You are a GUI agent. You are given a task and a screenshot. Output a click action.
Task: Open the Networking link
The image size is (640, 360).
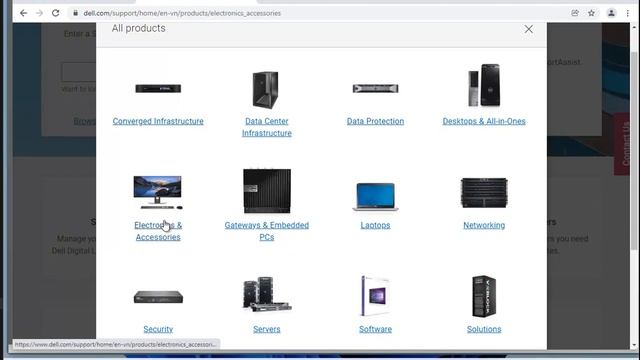(484, 225)
